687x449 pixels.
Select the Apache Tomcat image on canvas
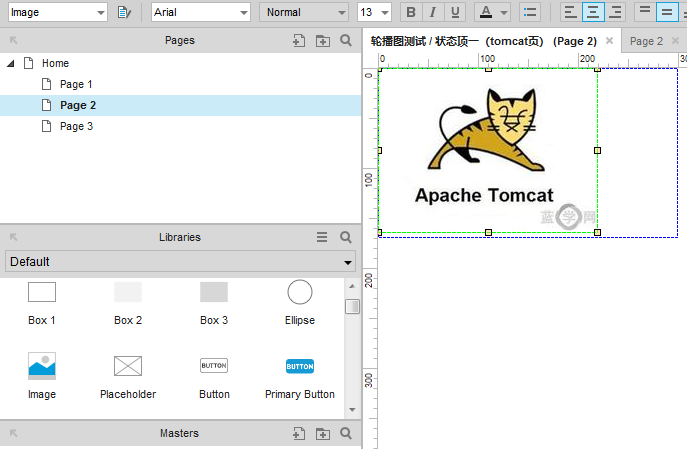(488, 150)
